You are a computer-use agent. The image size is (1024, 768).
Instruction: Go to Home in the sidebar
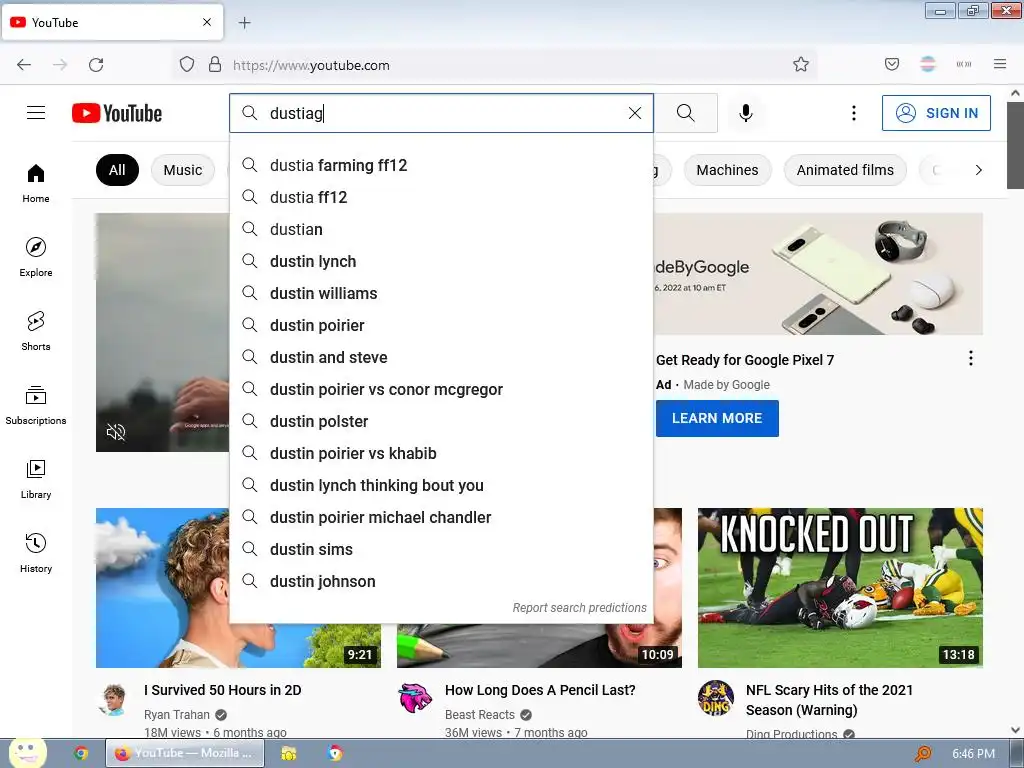36,184
